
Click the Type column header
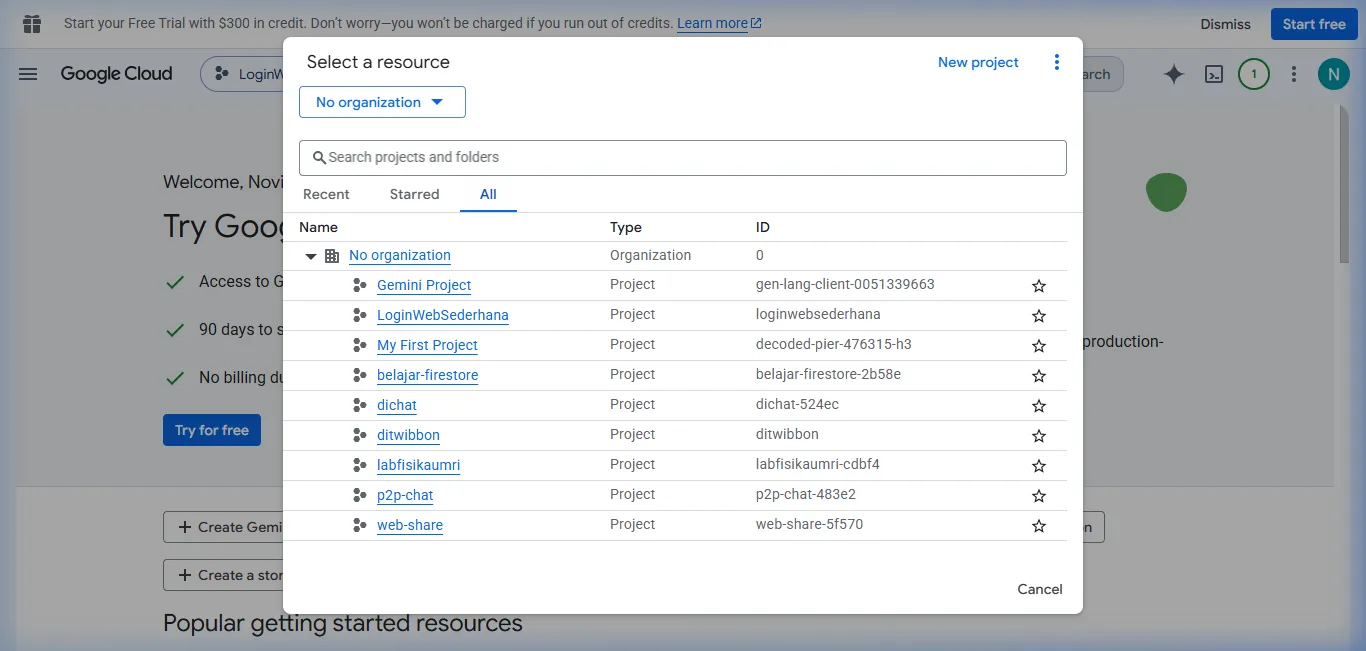point(626,227)
